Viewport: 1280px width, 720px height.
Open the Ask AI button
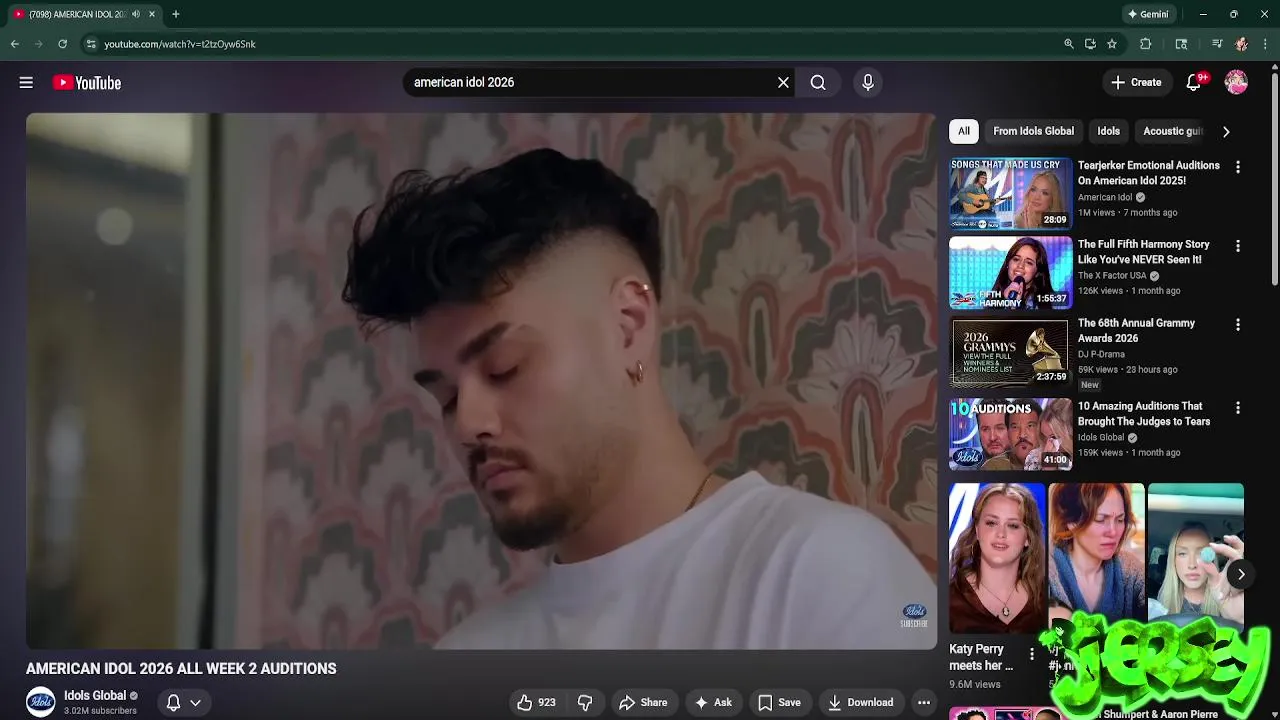pos(713,703)
